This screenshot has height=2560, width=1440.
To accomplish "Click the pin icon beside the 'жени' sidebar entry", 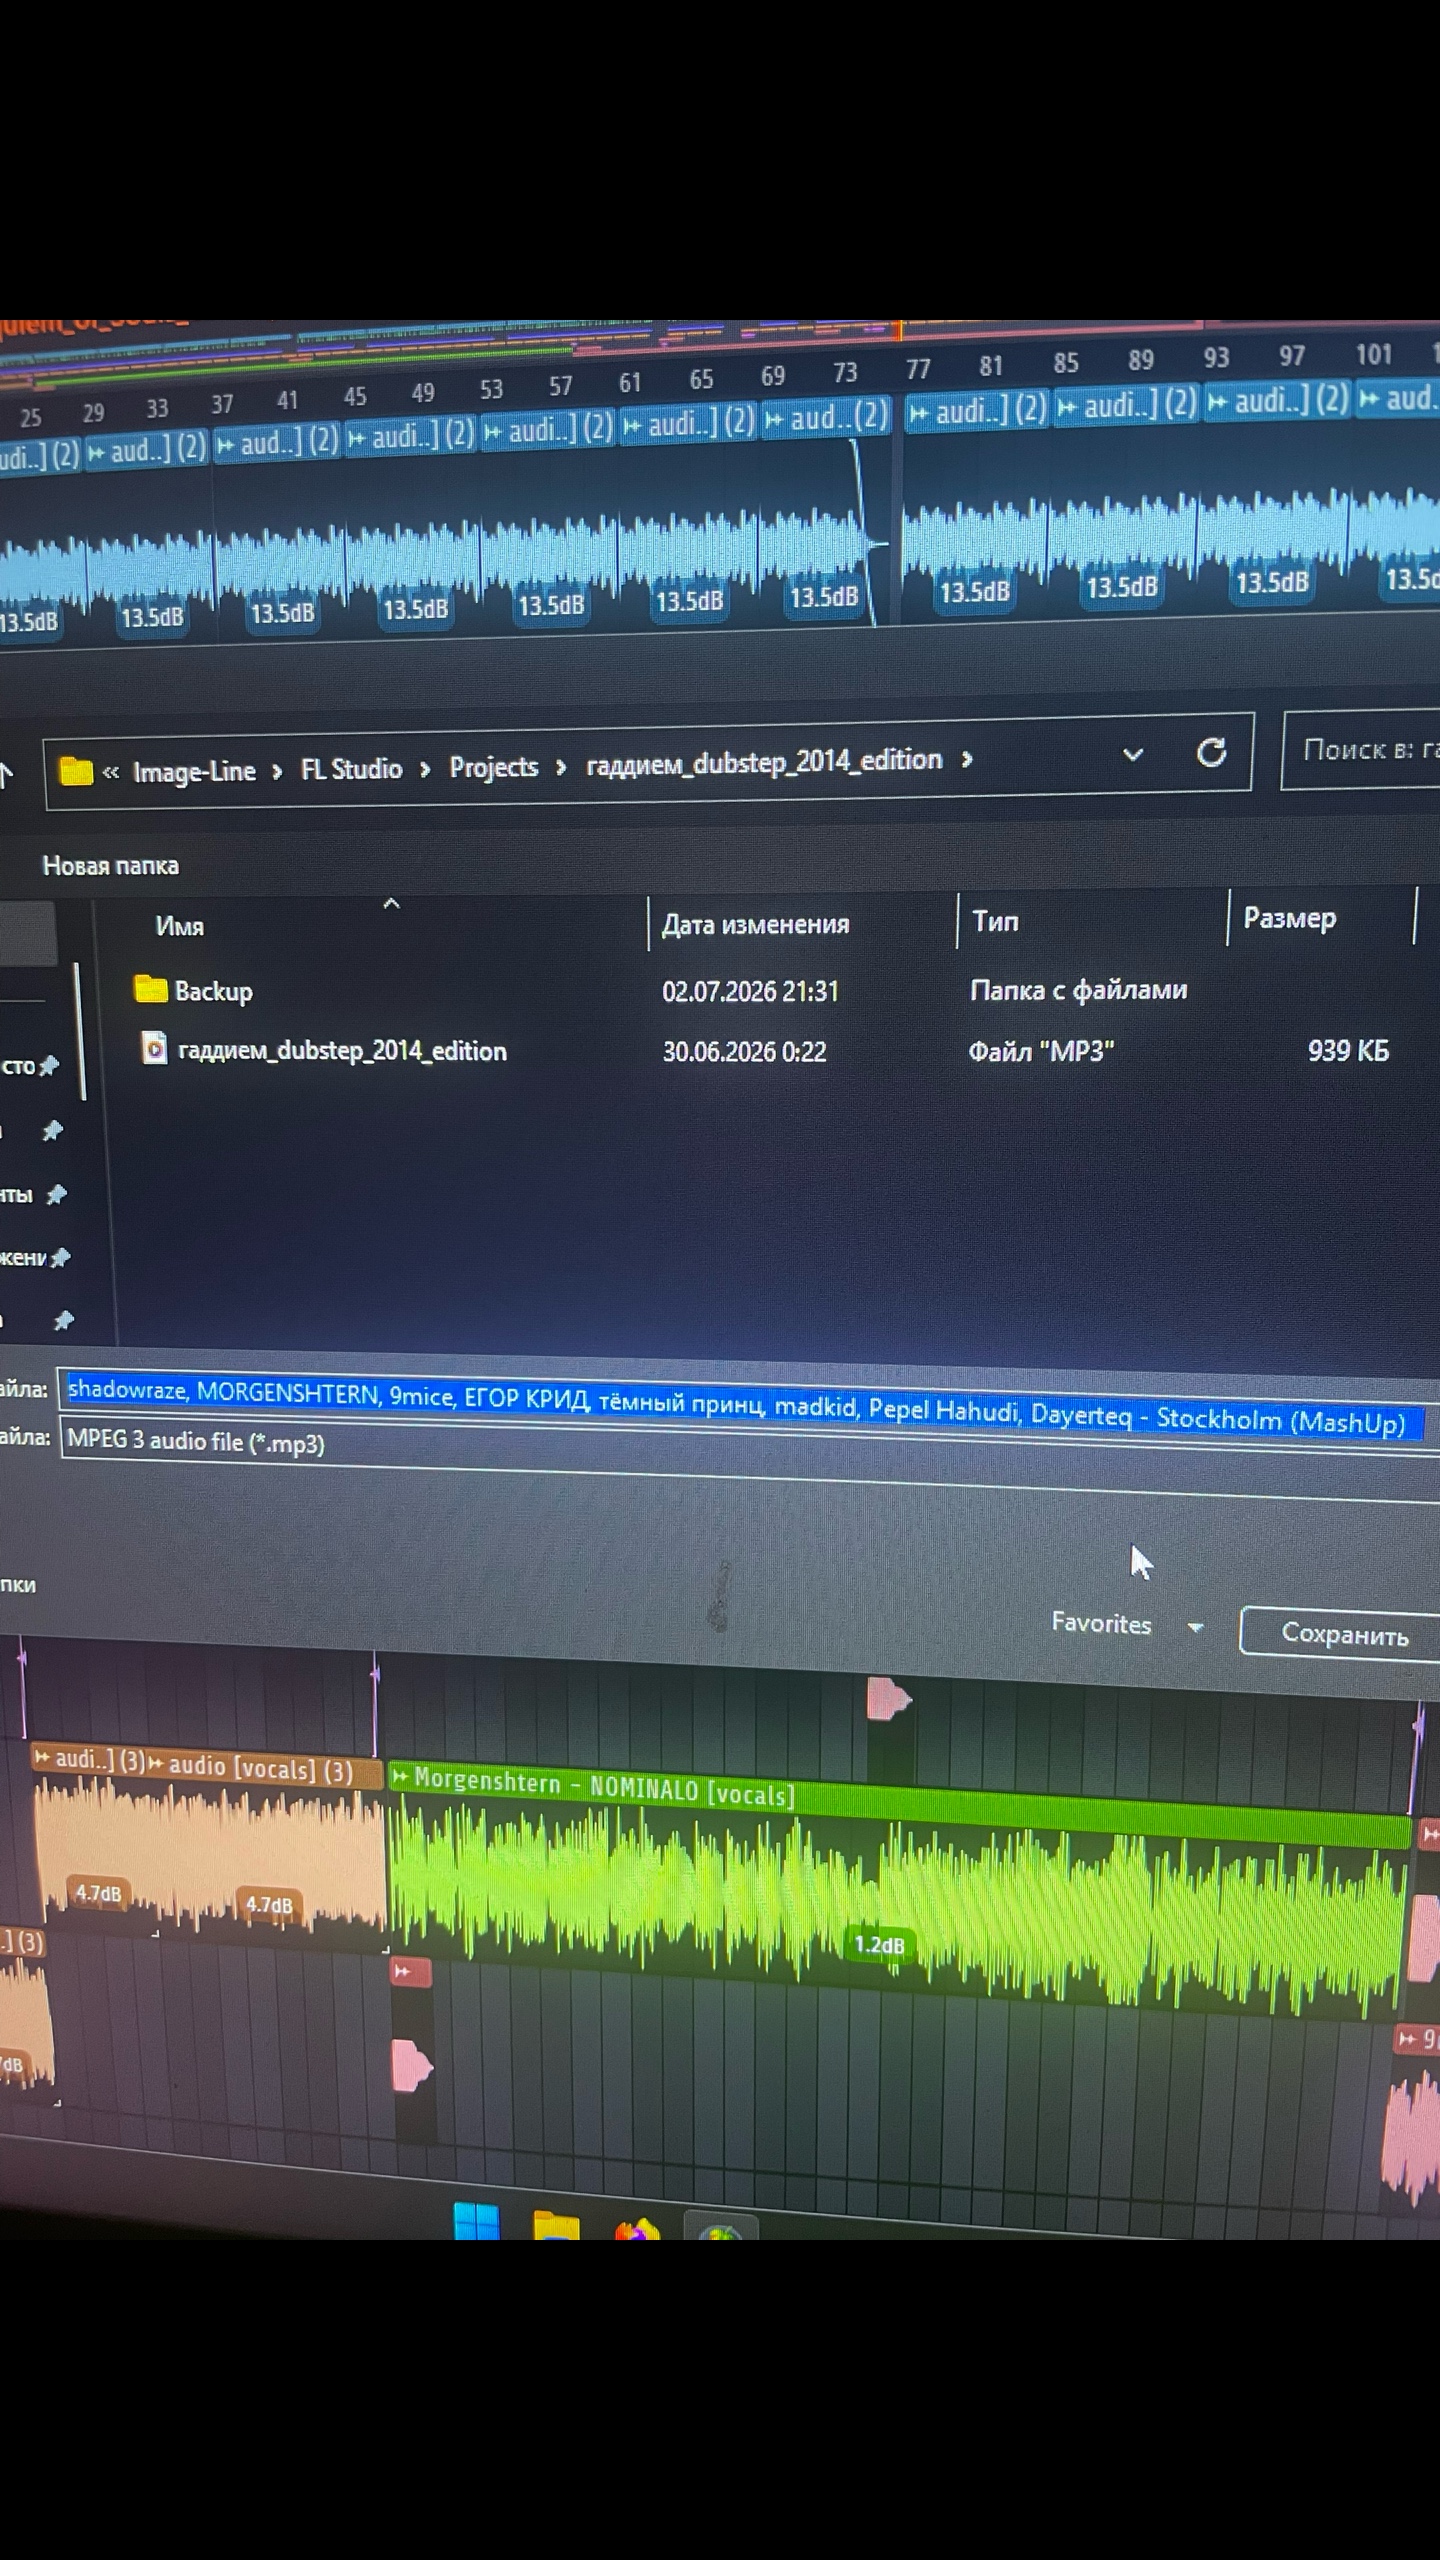I will tap(61, 1257).
